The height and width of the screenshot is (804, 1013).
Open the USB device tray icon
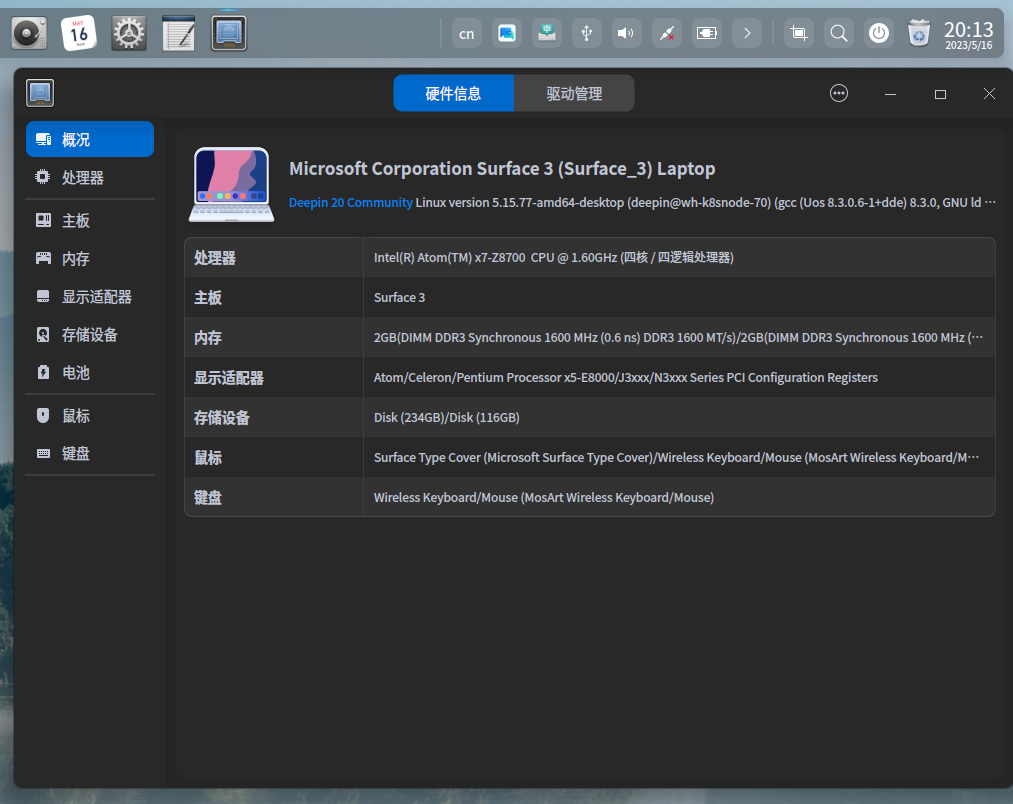coord(587,34)
